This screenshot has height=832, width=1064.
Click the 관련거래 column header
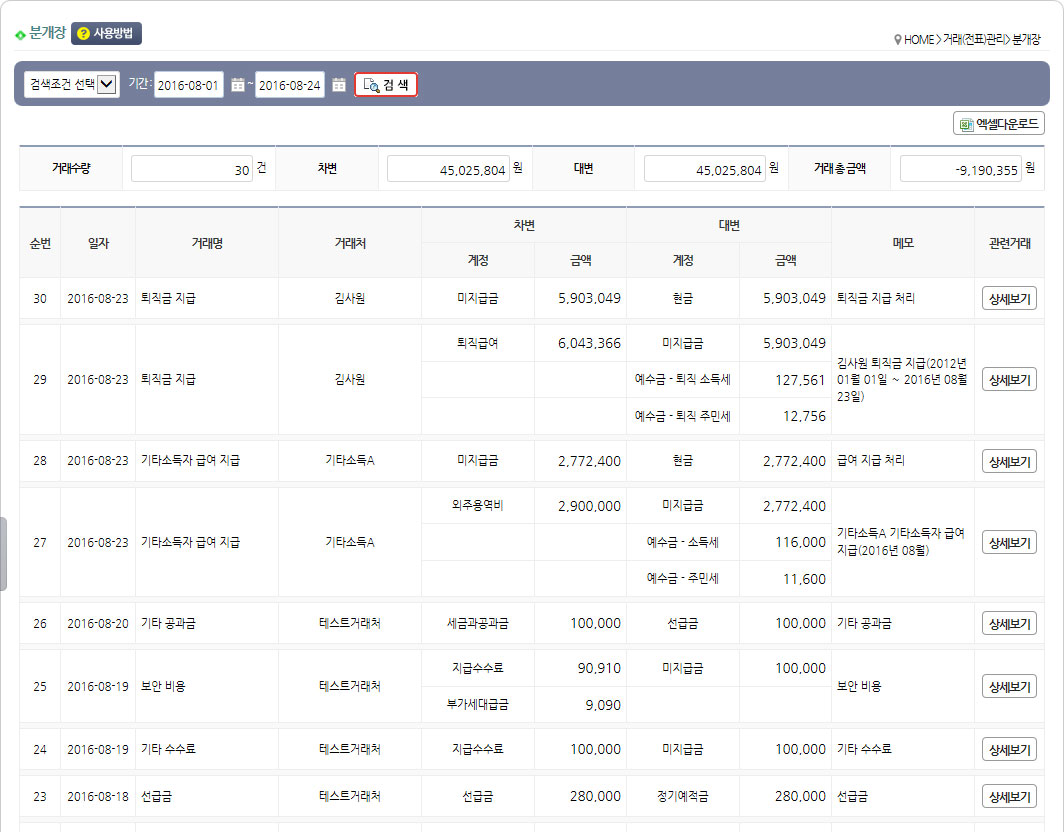[x=1009, y=243]
